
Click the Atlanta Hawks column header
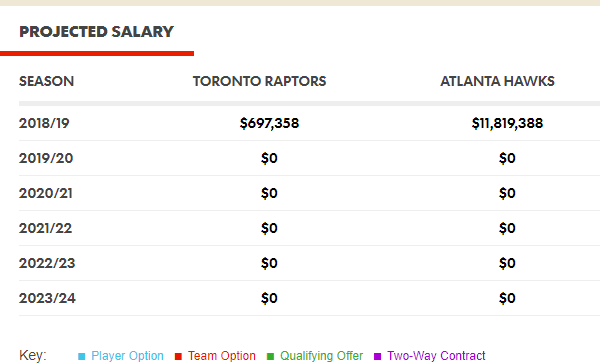click(x=497, y=81)
